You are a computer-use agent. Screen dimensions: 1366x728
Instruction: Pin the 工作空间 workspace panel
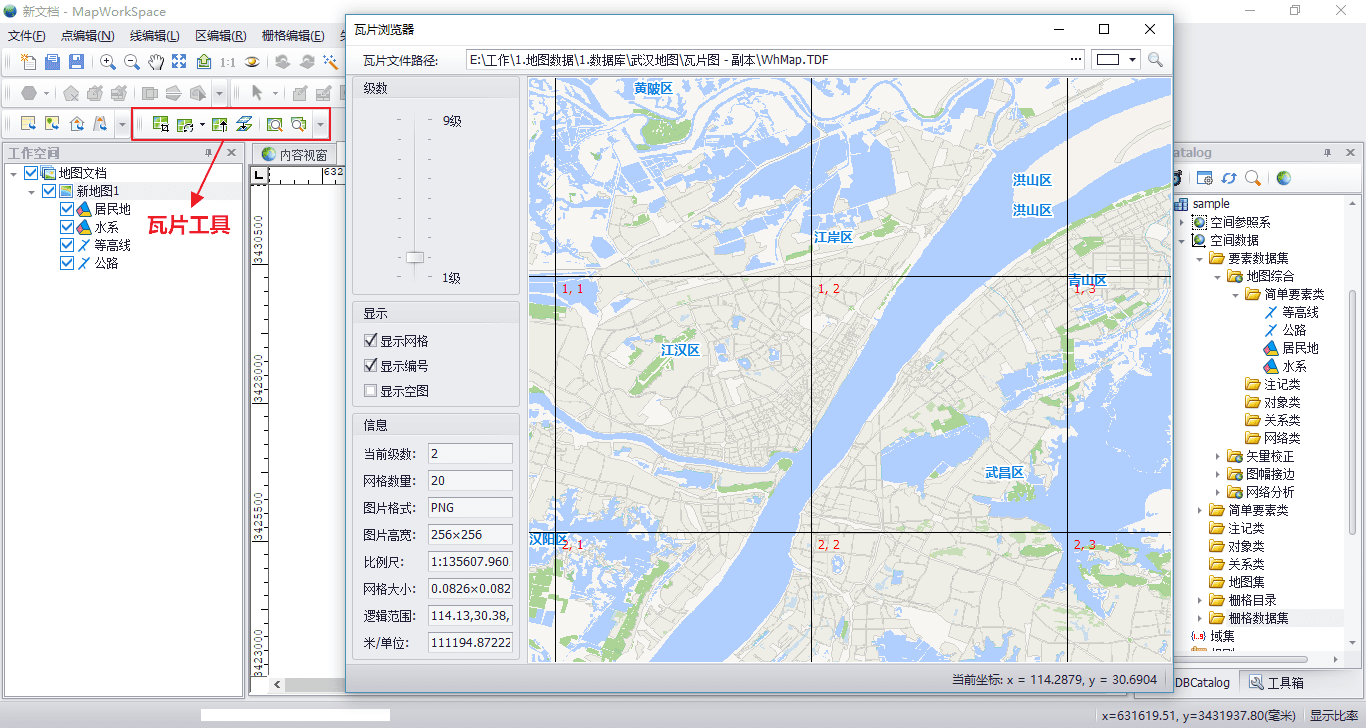[209, 153]
